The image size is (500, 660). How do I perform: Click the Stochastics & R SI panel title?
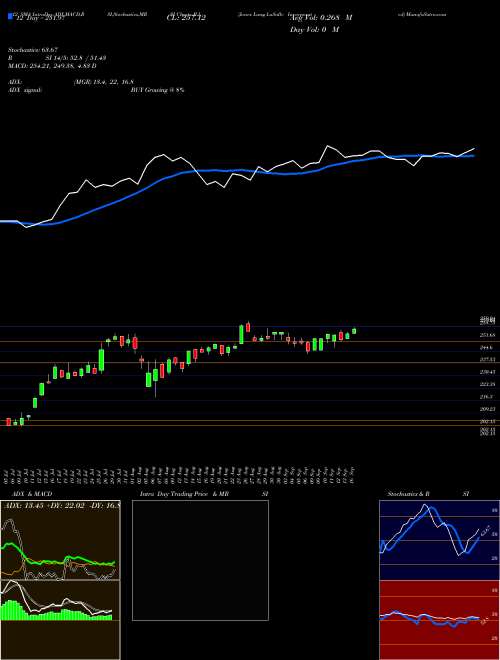pos(428,494)
